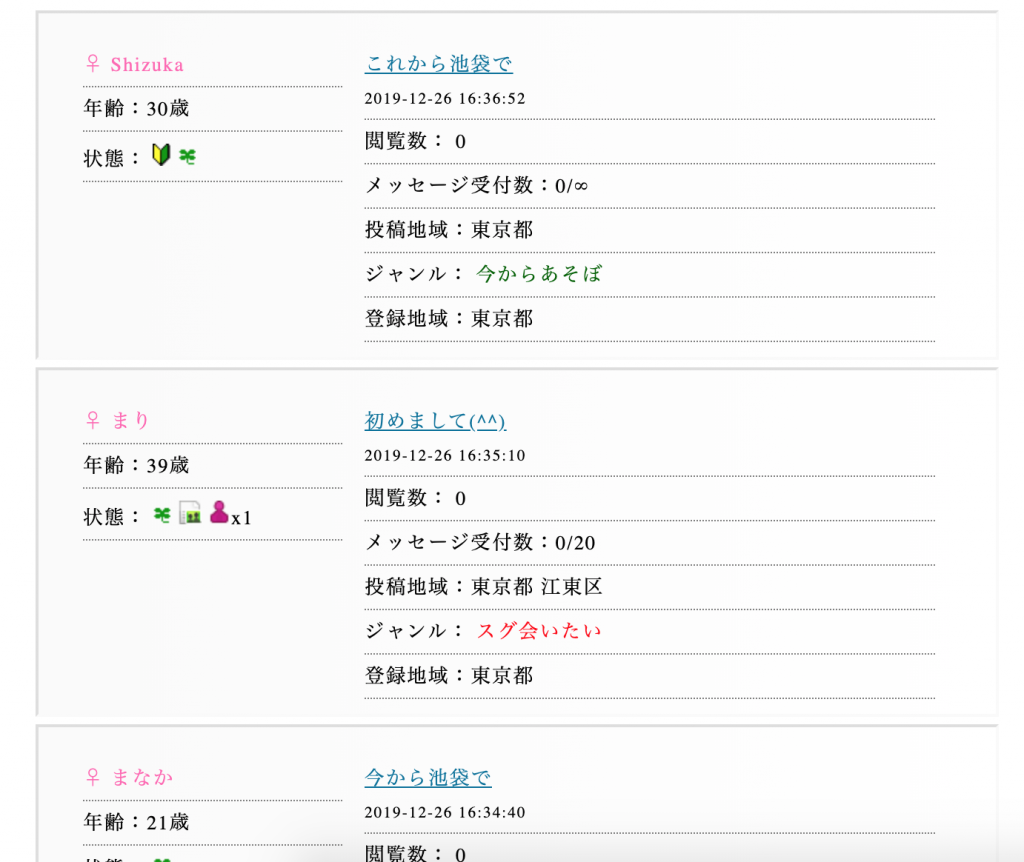Click the green clover icon in Shizuka's status
The image size is (1024, 862).
point(187,156)
